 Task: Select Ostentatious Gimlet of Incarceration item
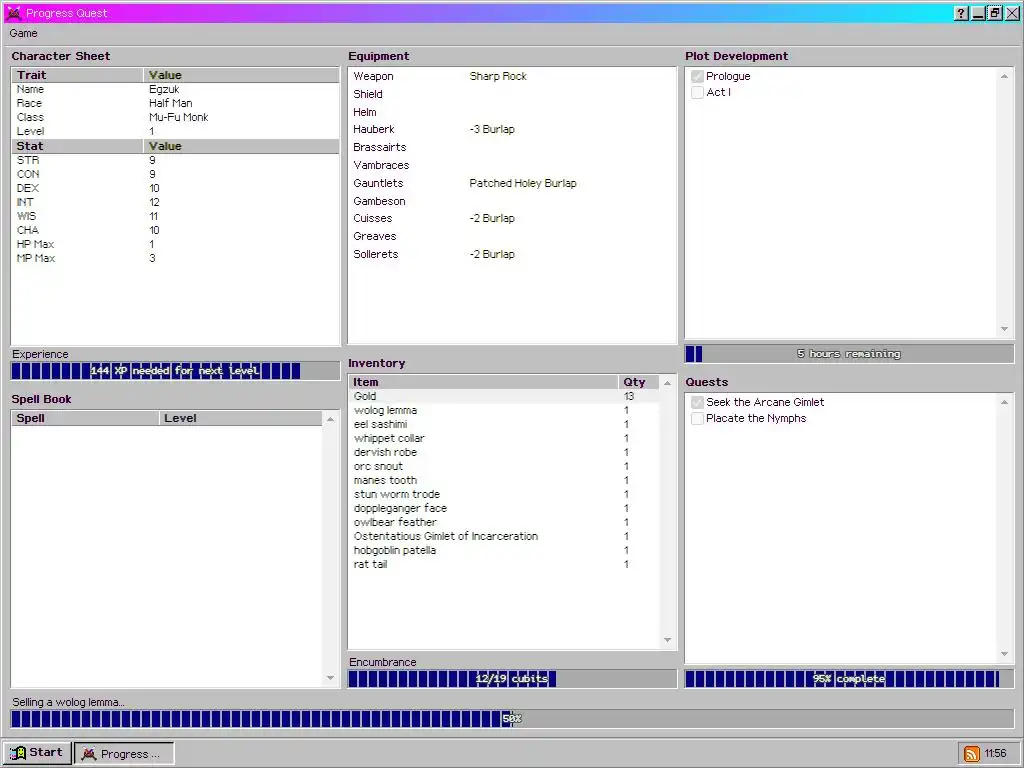click(504, 536)
